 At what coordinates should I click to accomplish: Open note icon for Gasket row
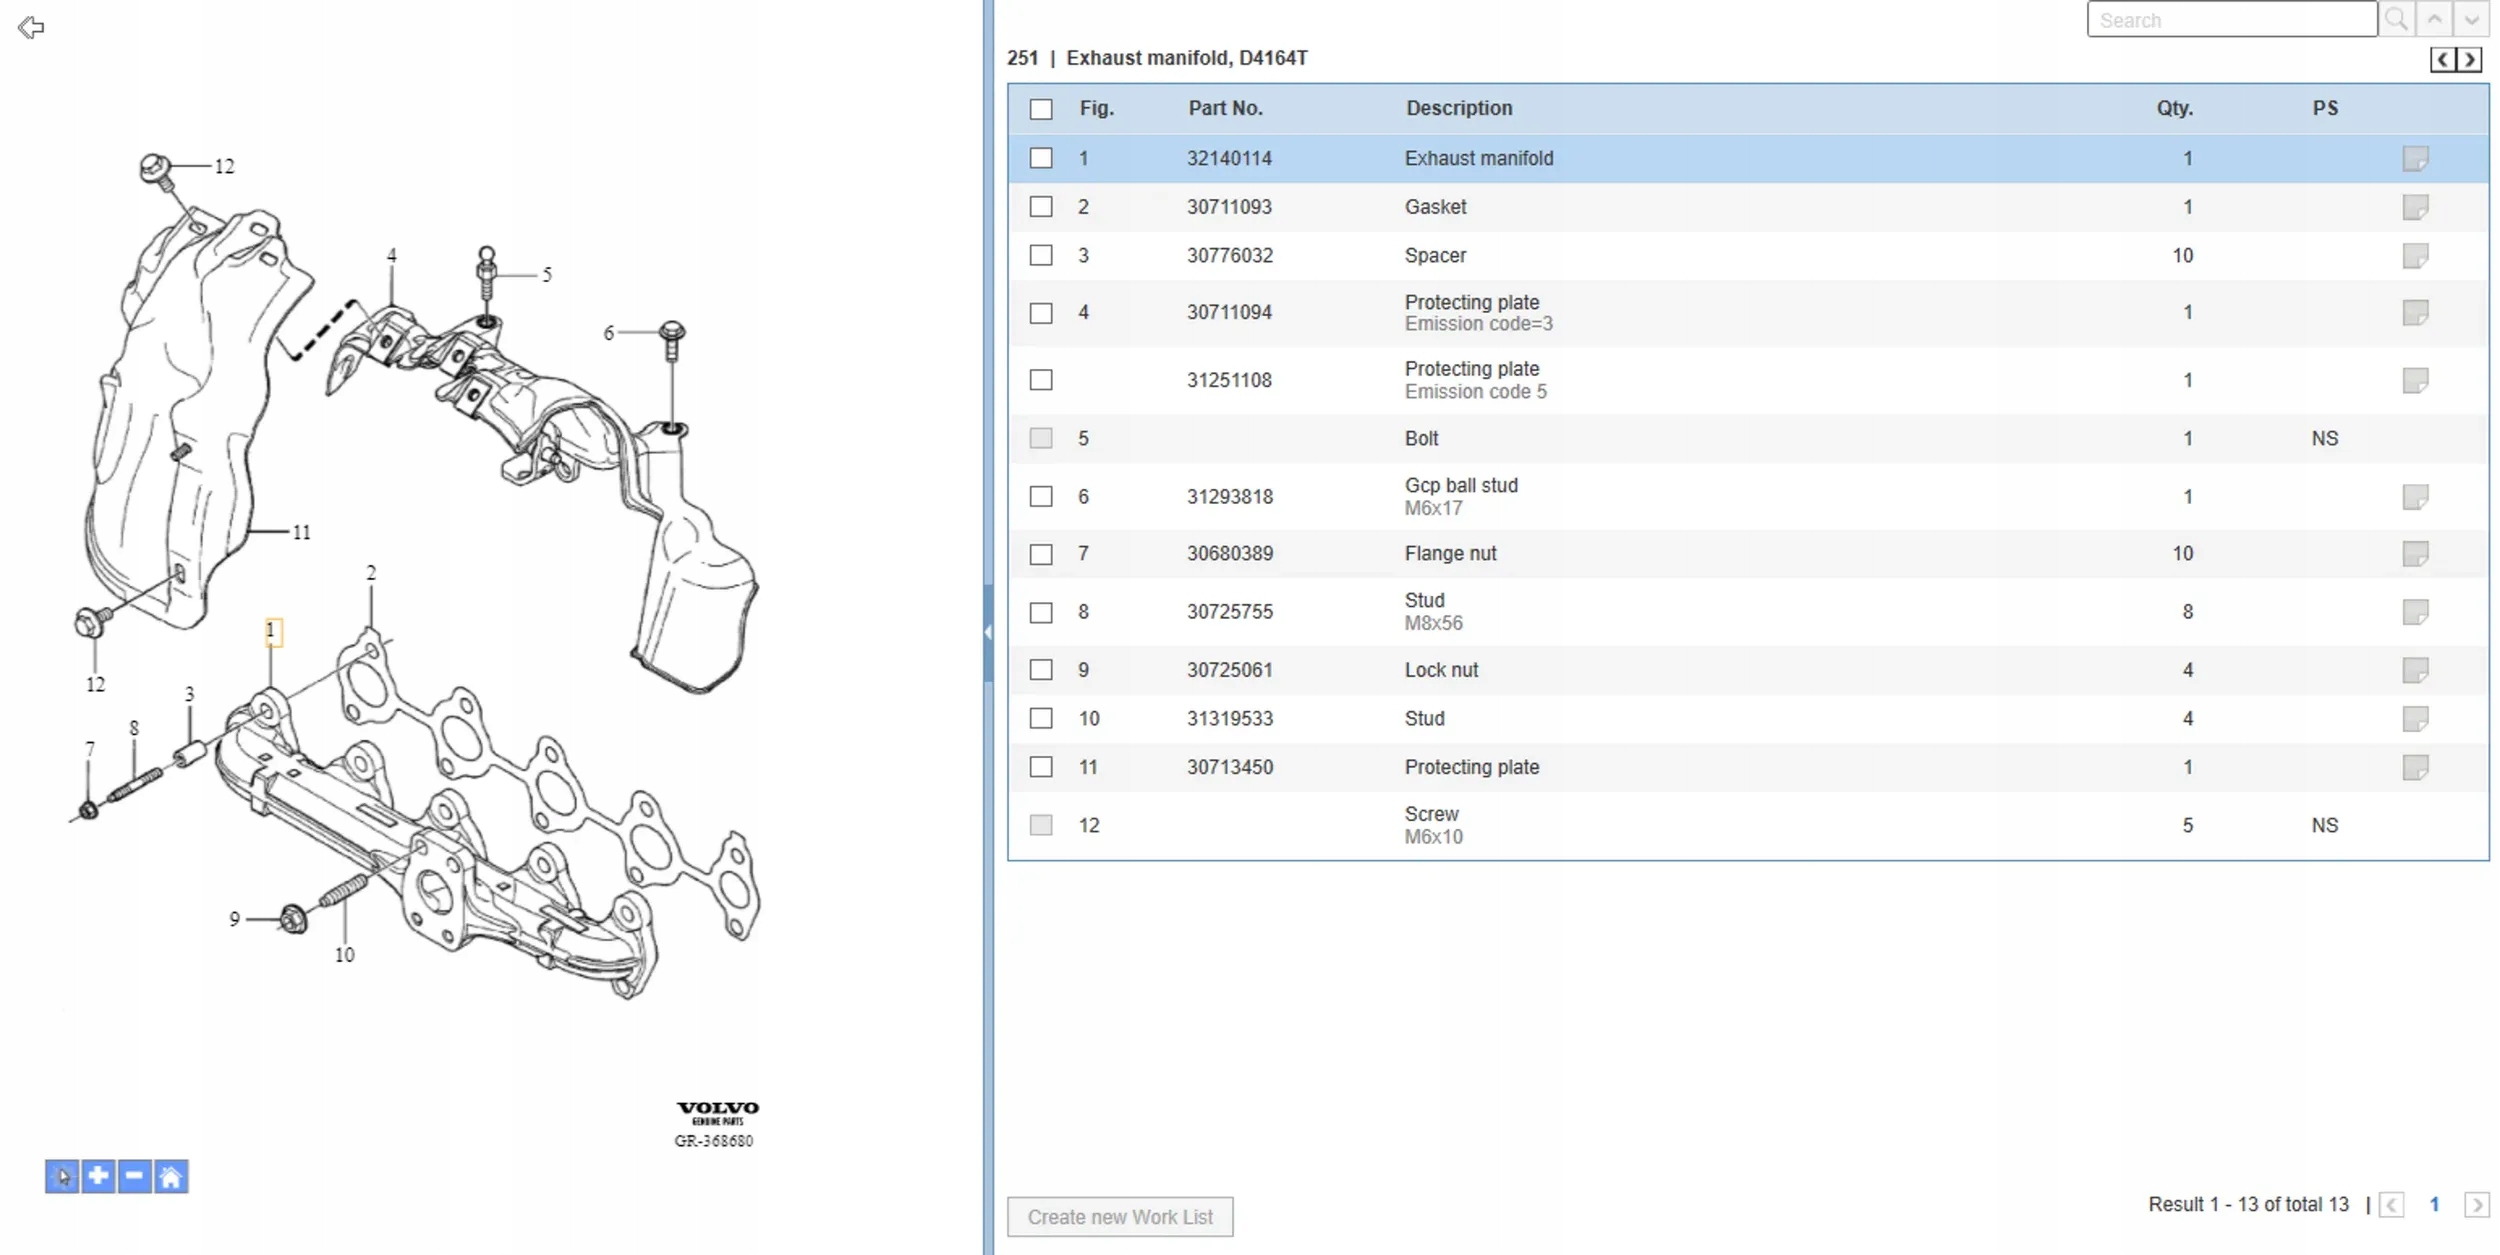tap(2415, 207)
